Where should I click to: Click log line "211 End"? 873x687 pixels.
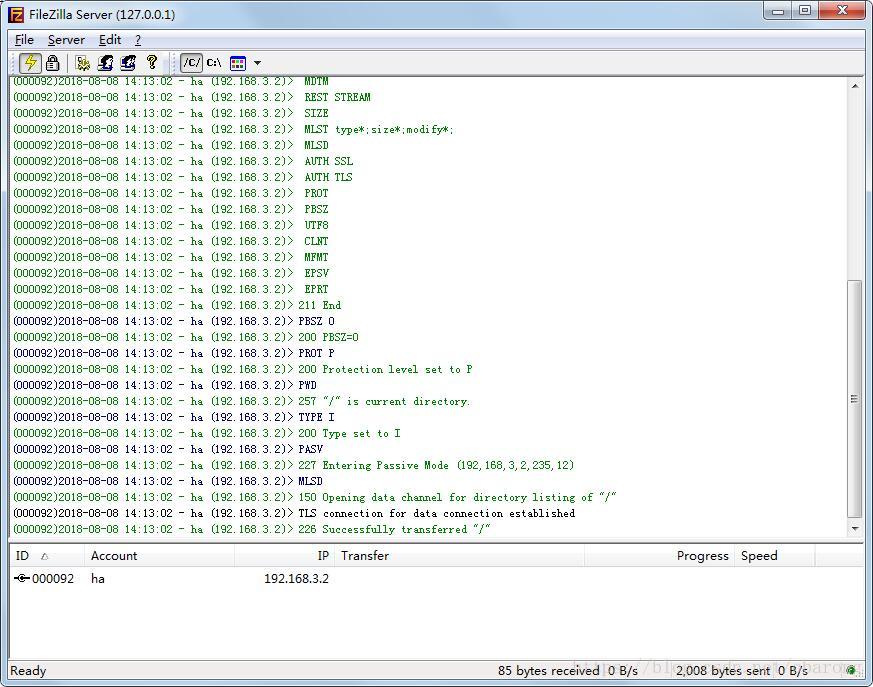pyautogui.click(x=177, y=305)
